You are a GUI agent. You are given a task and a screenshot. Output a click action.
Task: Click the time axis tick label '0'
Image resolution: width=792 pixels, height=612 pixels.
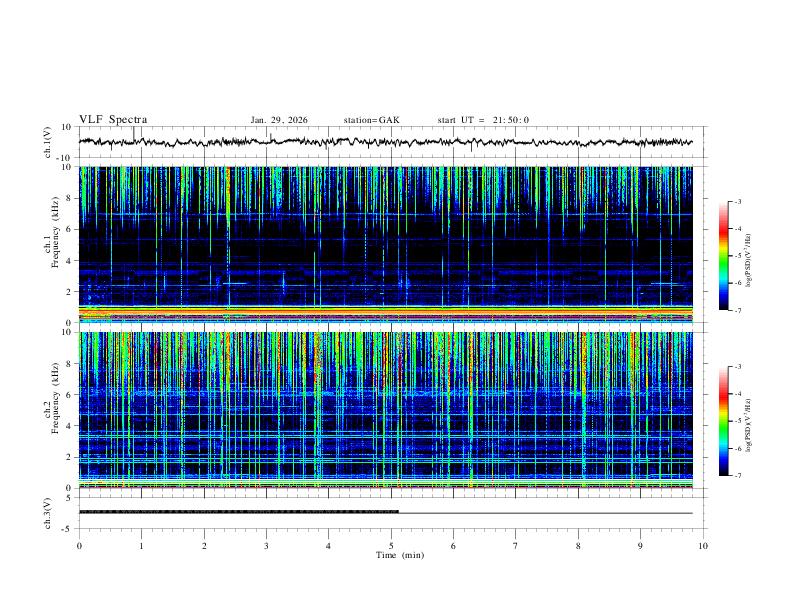[79, 546]
